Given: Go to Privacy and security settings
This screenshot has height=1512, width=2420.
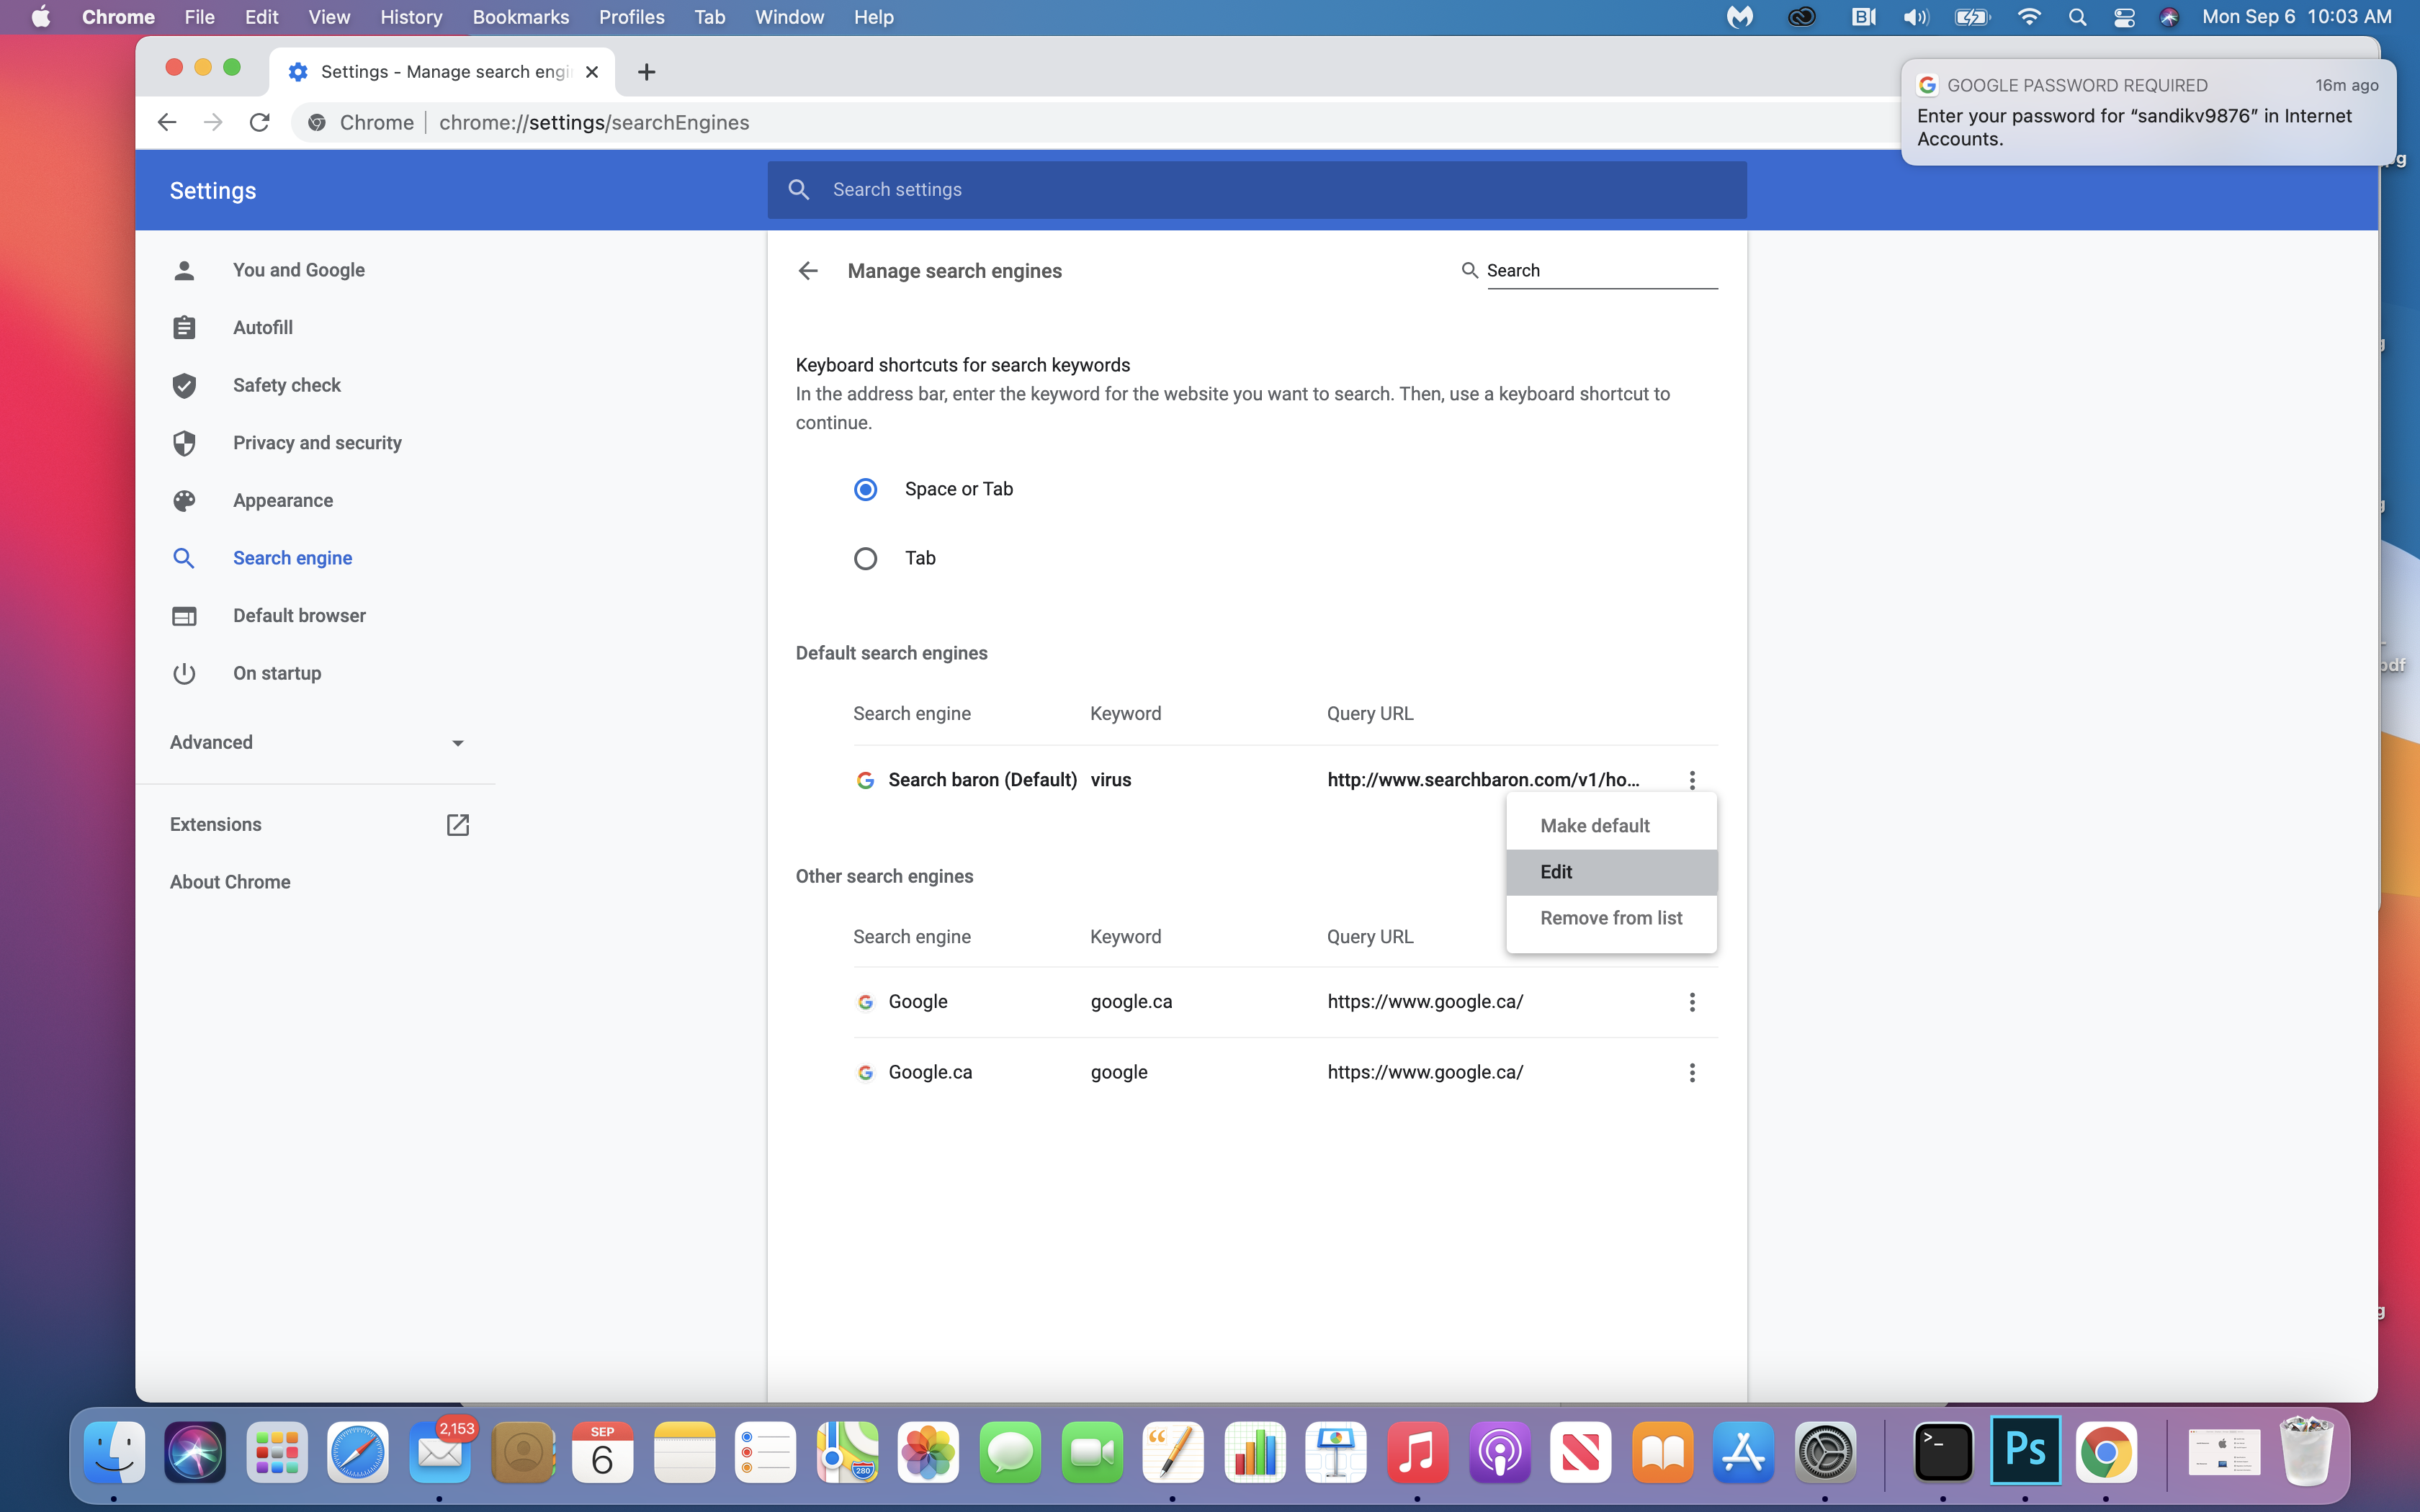Looking at the screenshot, I should 317,443.
